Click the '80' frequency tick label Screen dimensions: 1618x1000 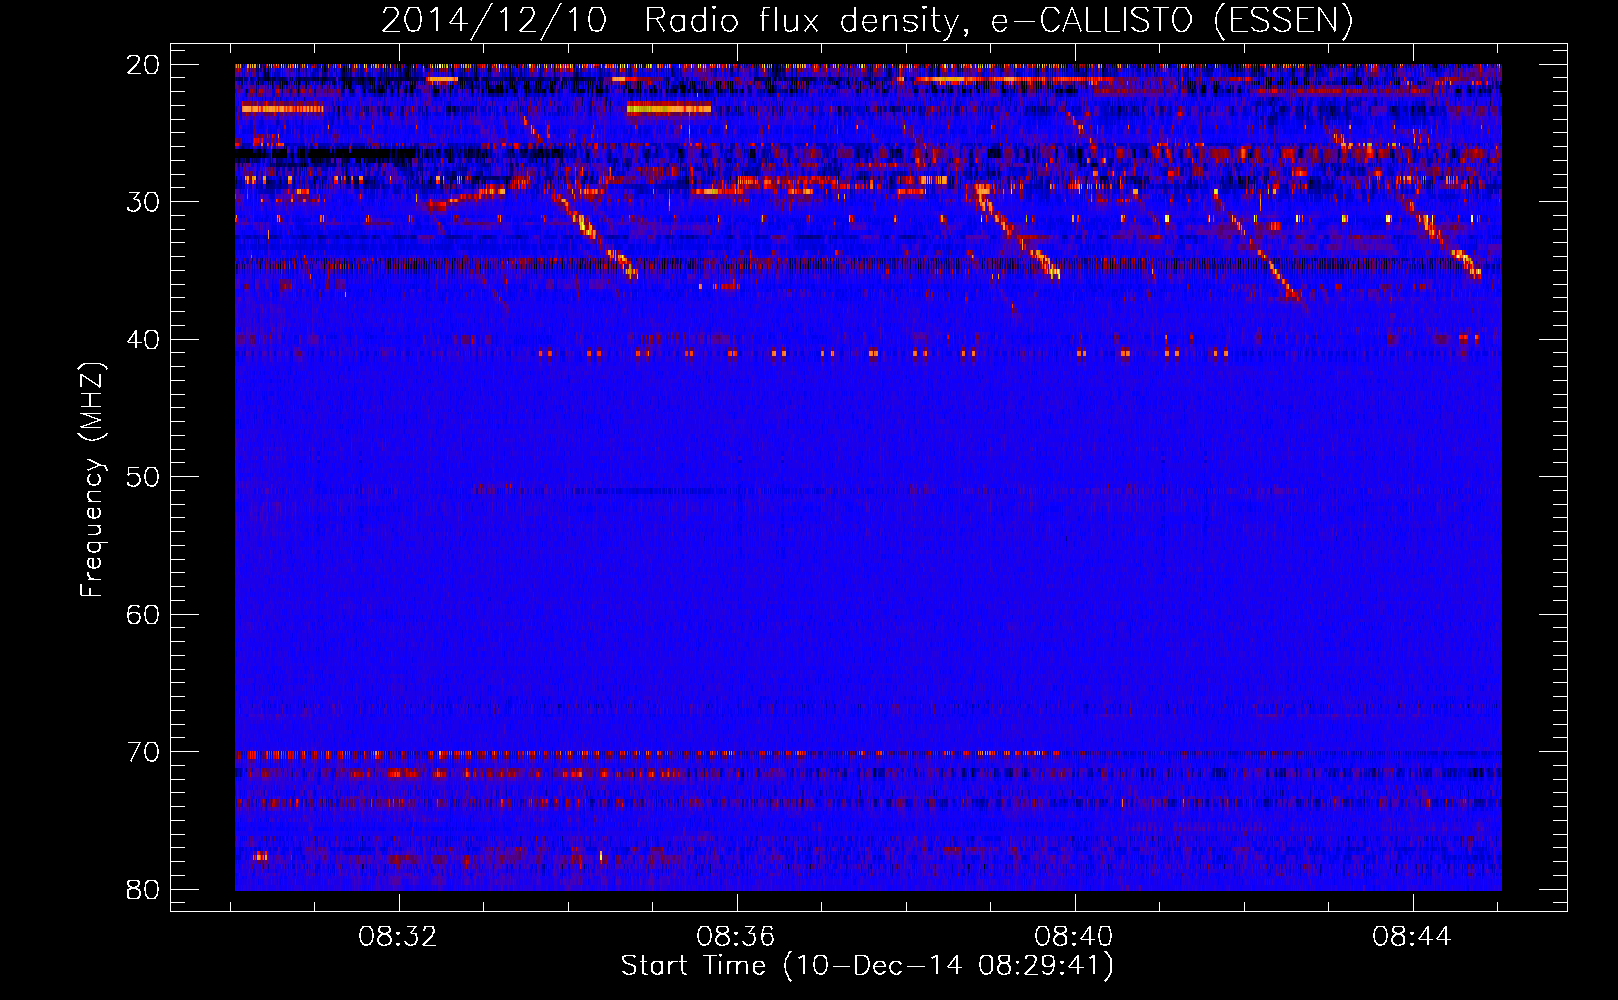pyautogui.click(x=143, y=889)
